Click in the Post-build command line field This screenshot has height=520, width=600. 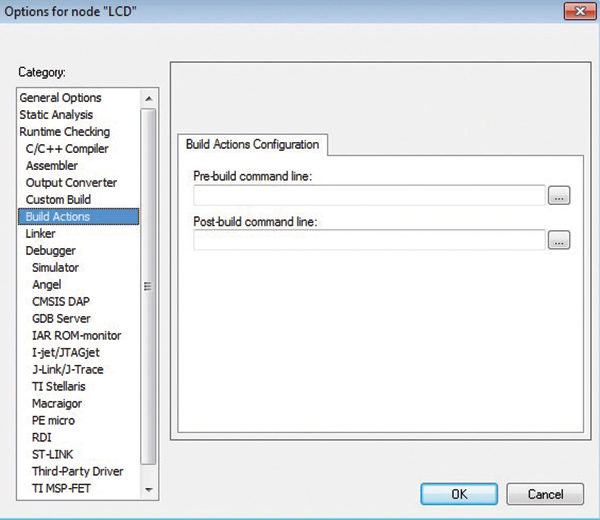tap(369, 240)
